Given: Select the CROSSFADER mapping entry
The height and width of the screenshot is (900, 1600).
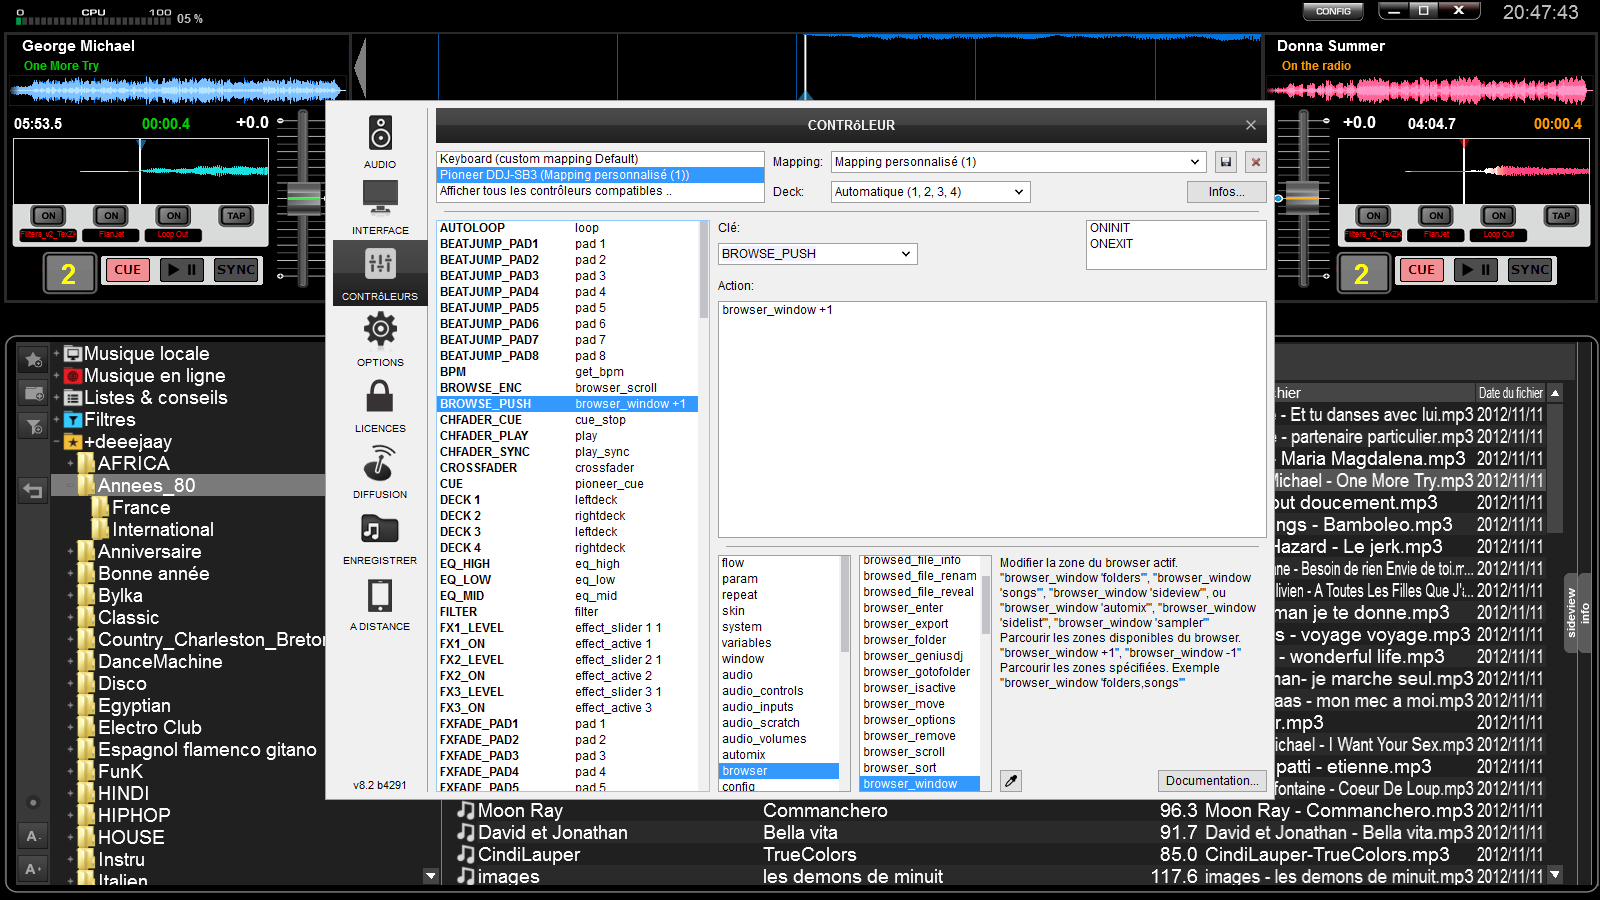Looking at the screenshot, I should pyautogui.click(x=479, y=468).
